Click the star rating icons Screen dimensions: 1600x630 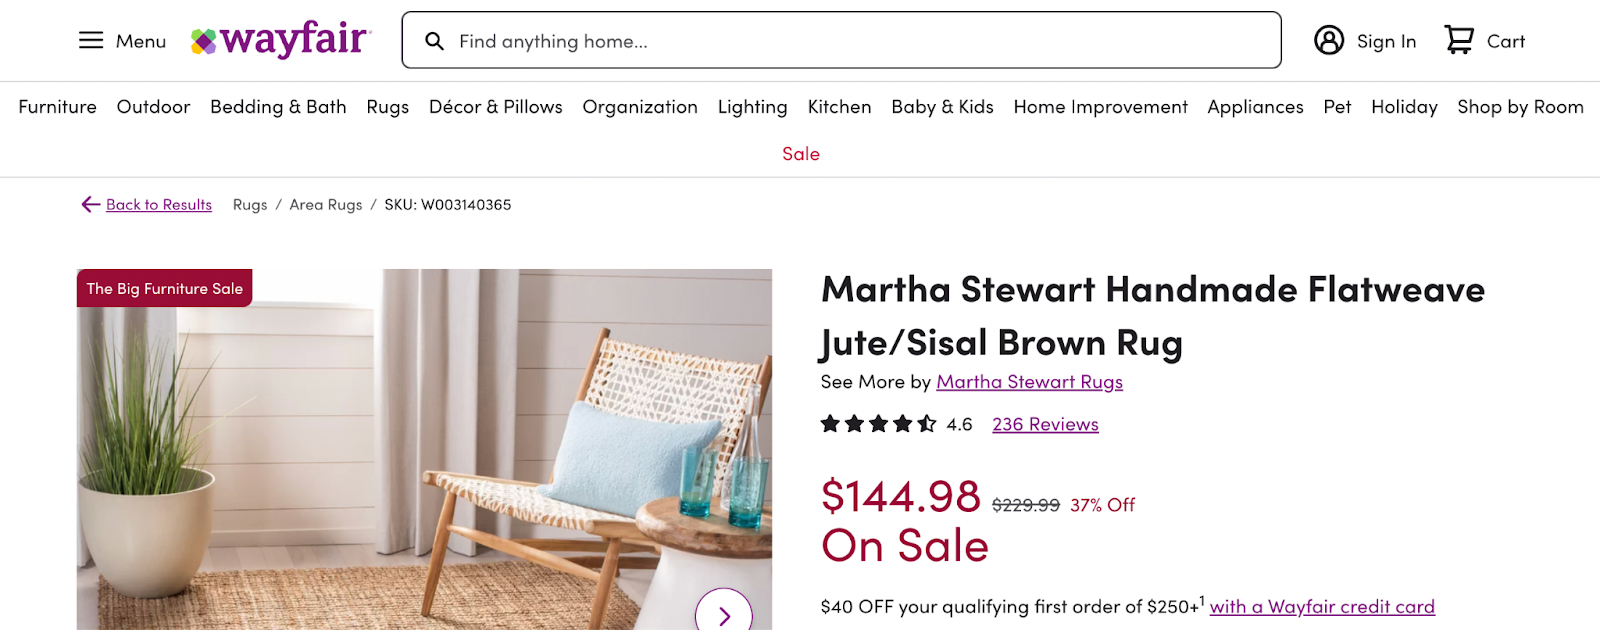coord(878,424)
